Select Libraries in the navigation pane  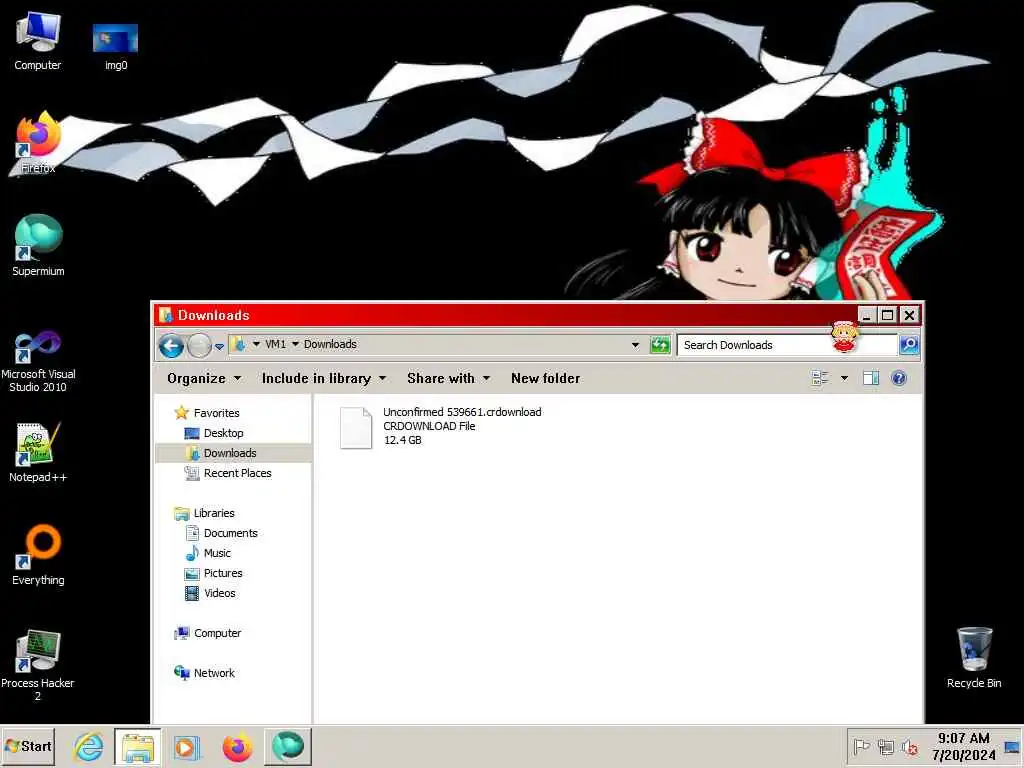pos(214,513)
